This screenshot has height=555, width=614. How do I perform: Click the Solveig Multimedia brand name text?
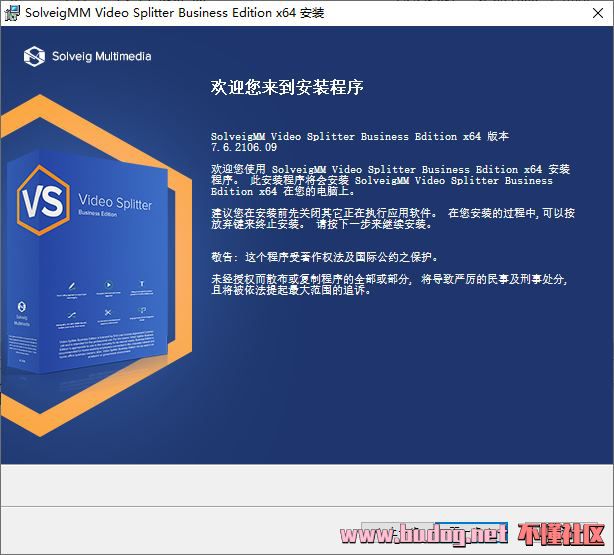tap(102, 56)
